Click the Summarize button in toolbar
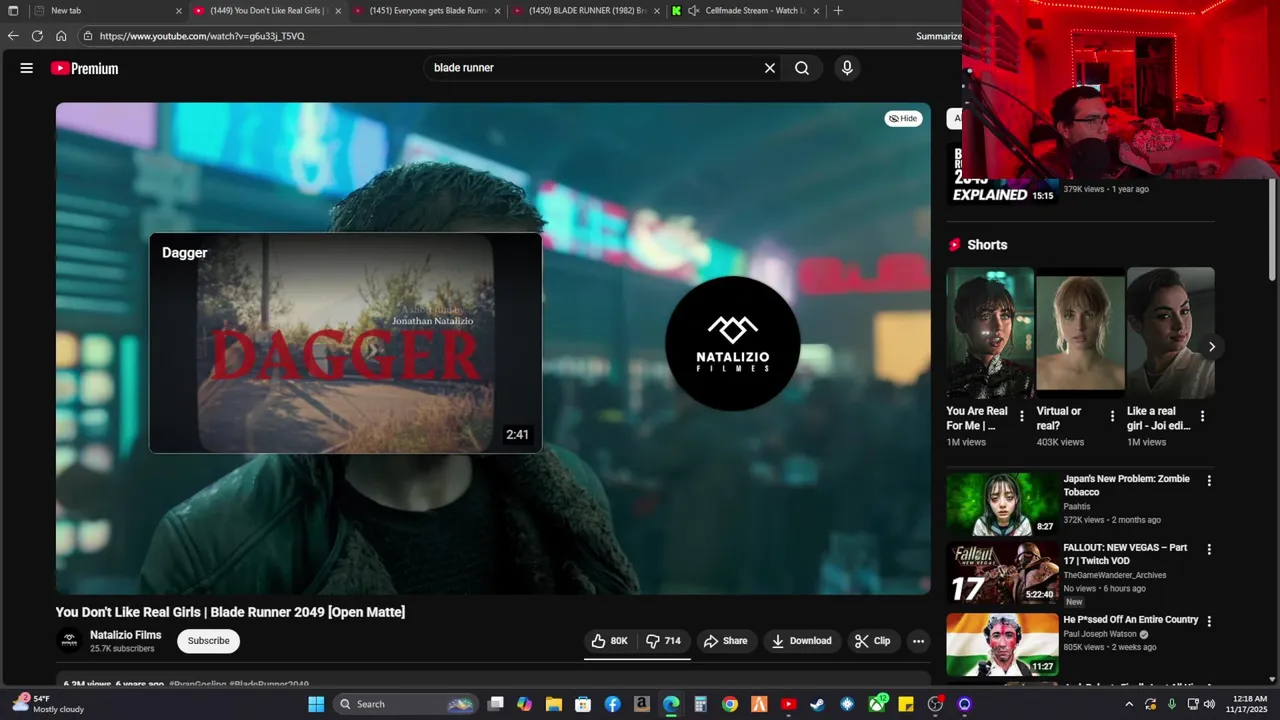Viewport: 1280px width, 720px height. pos(938,36)
